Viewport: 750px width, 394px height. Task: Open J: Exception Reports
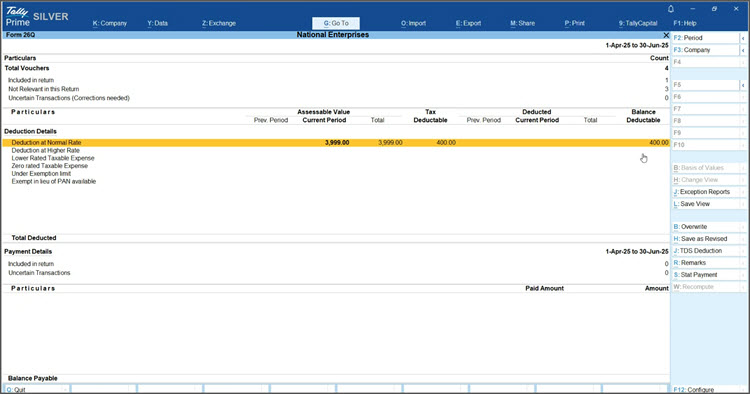pos(706,192)
